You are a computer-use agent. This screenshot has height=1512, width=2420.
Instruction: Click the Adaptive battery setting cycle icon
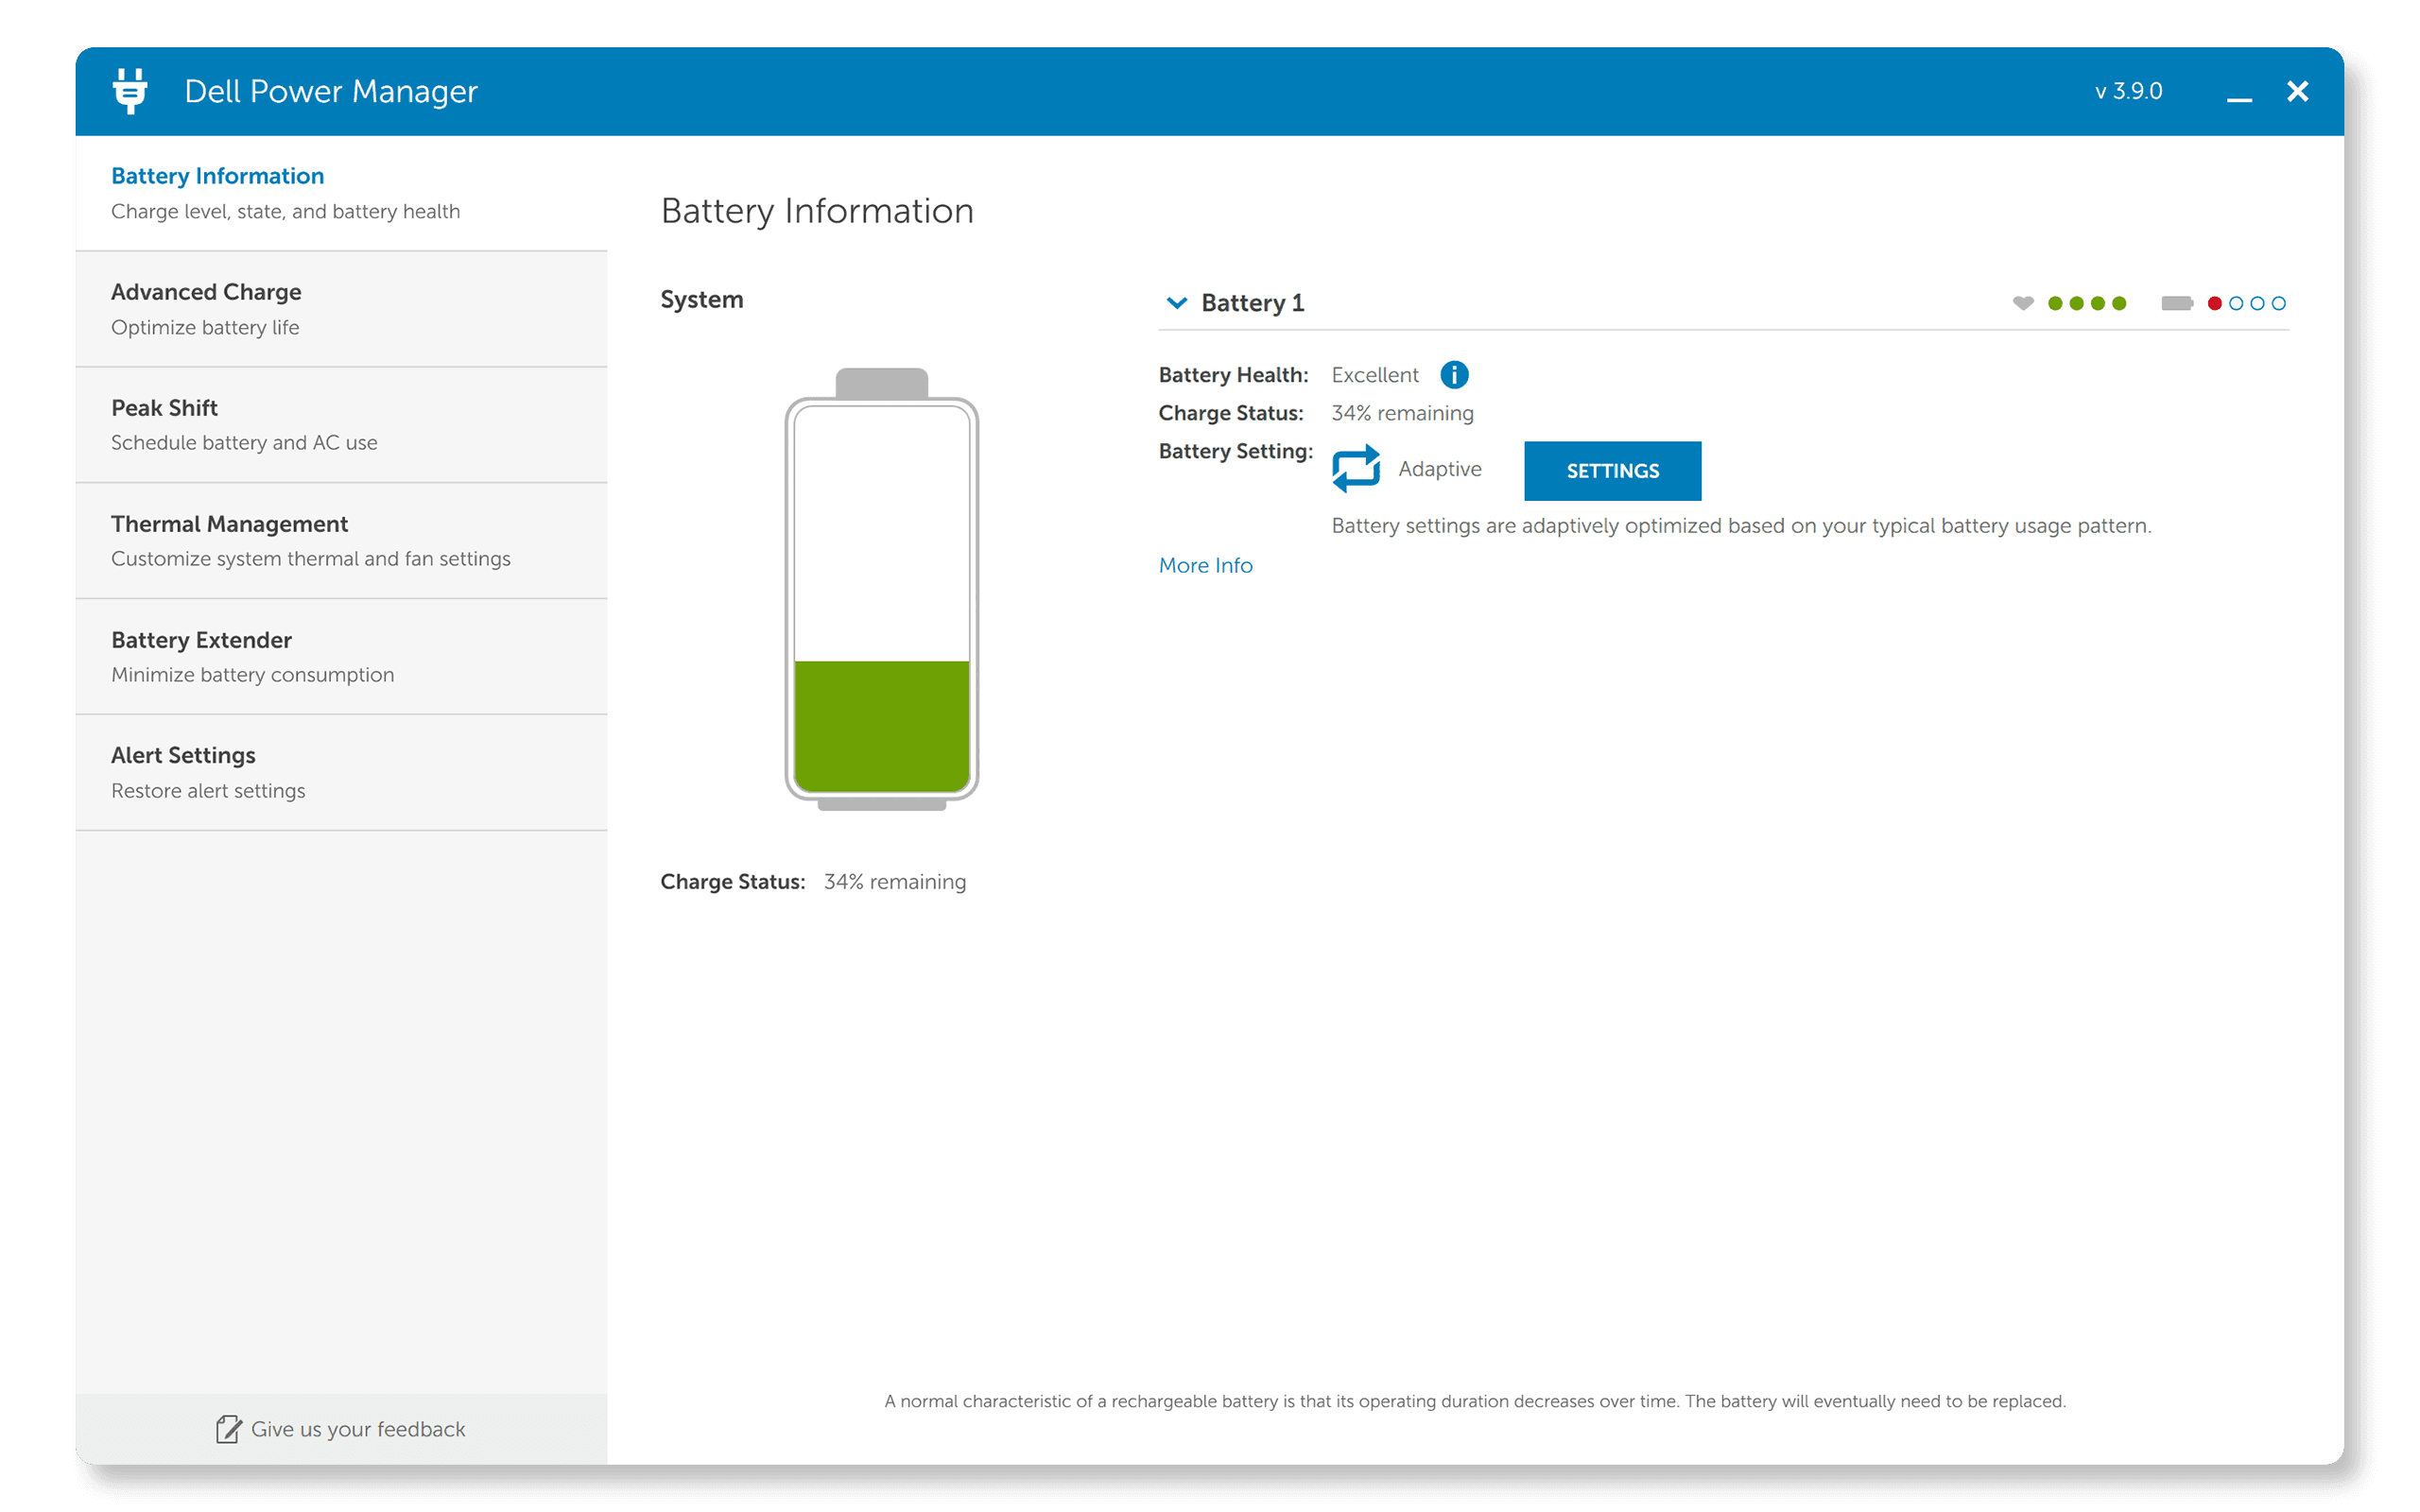pos(1355,468)
